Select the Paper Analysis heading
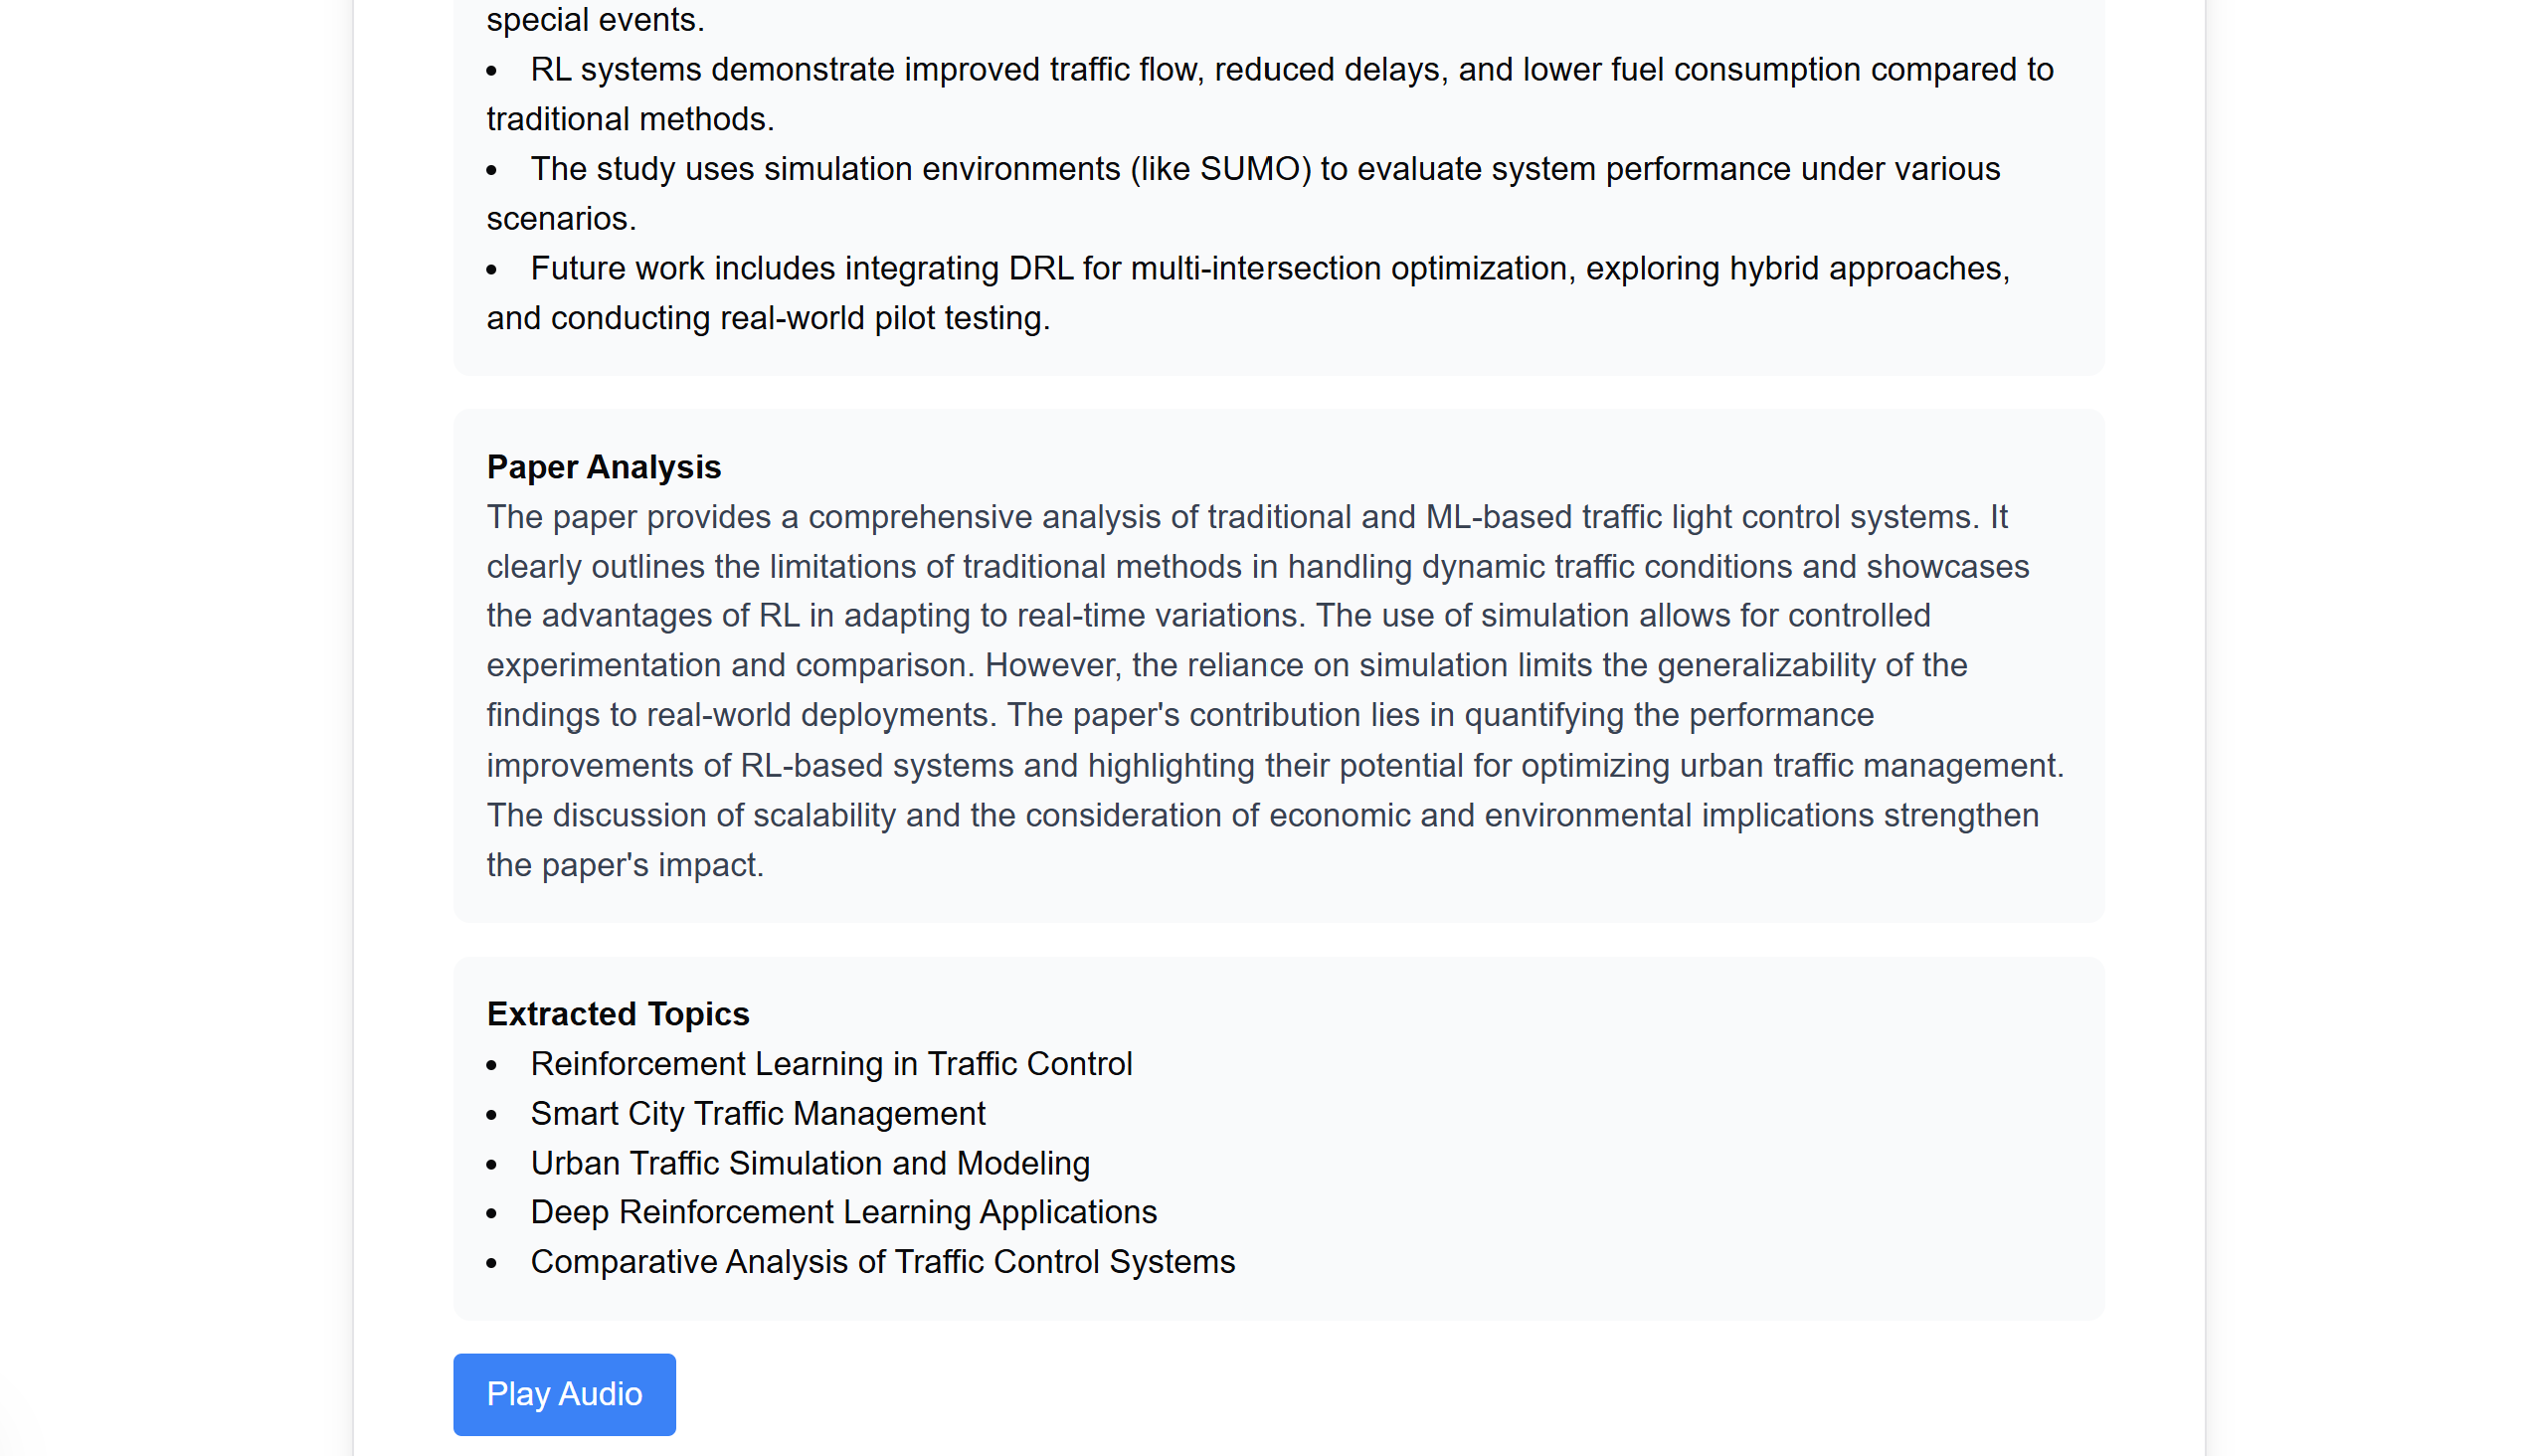 pyautogui.click(x=603, y=467)
